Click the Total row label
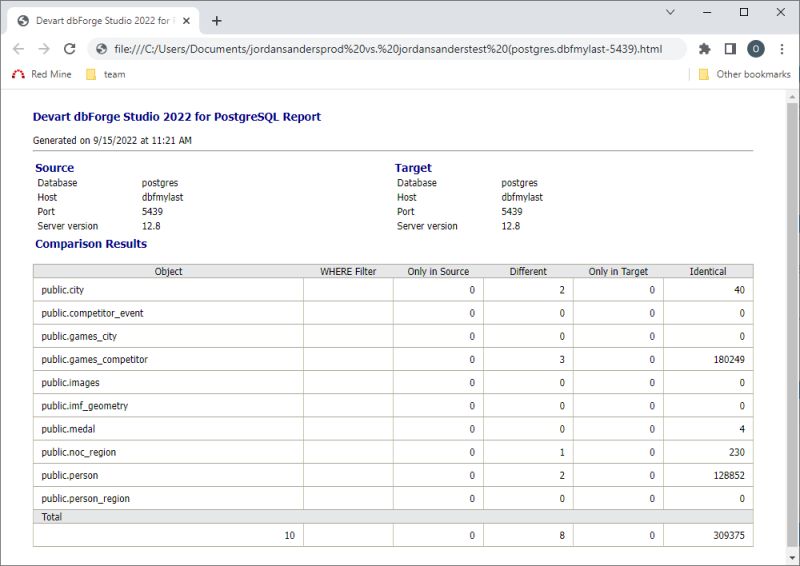Image resolution: width=800 pixels, height=566 pixels. click(x=52, y=517)
